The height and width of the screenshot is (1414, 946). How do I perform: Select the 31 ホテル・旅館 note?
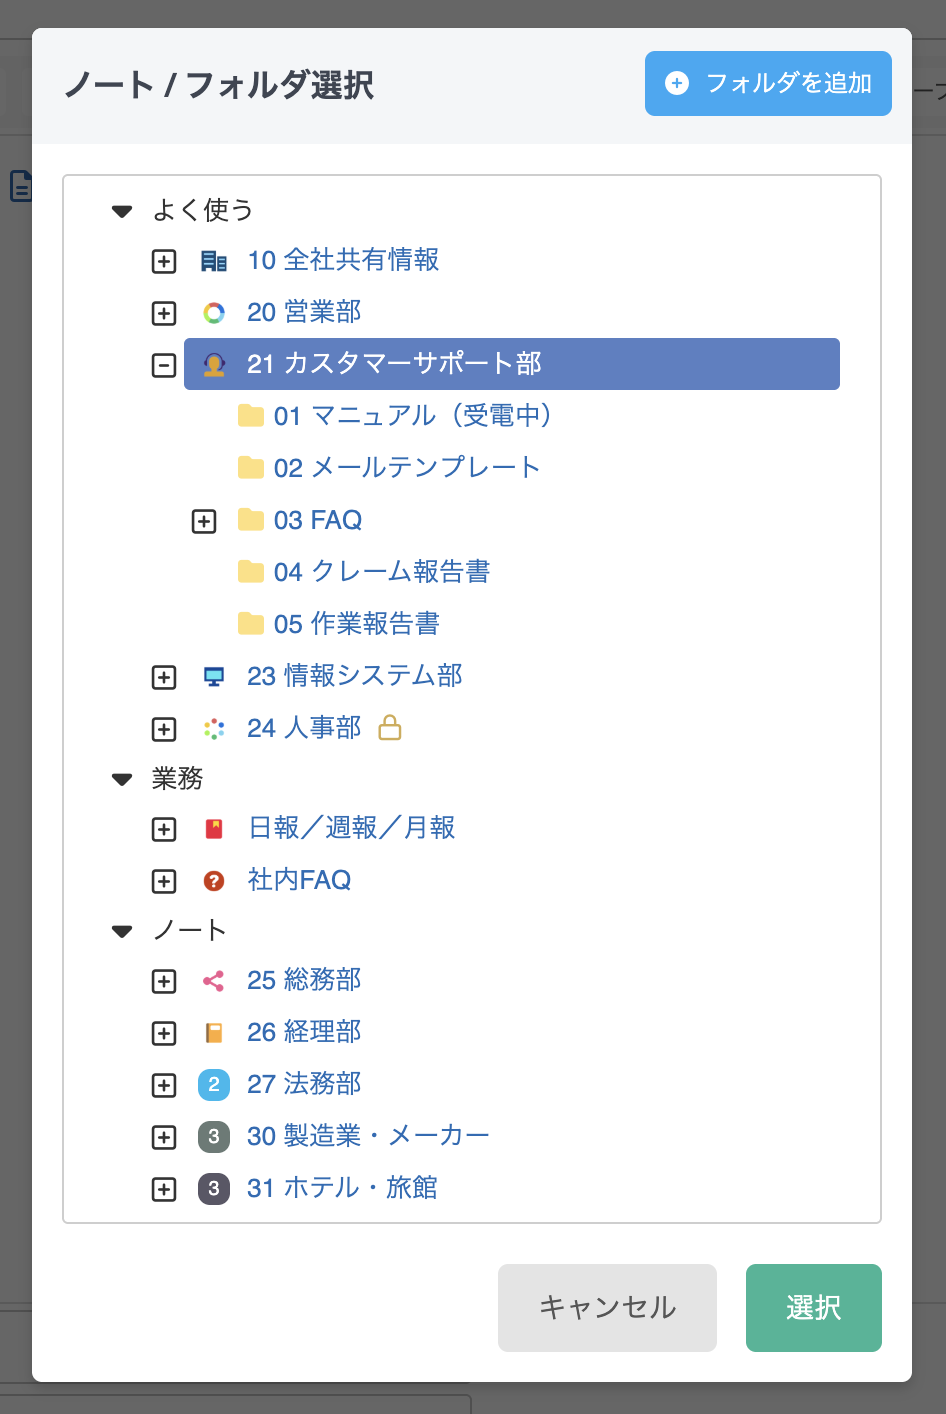tap(342, 1188)
